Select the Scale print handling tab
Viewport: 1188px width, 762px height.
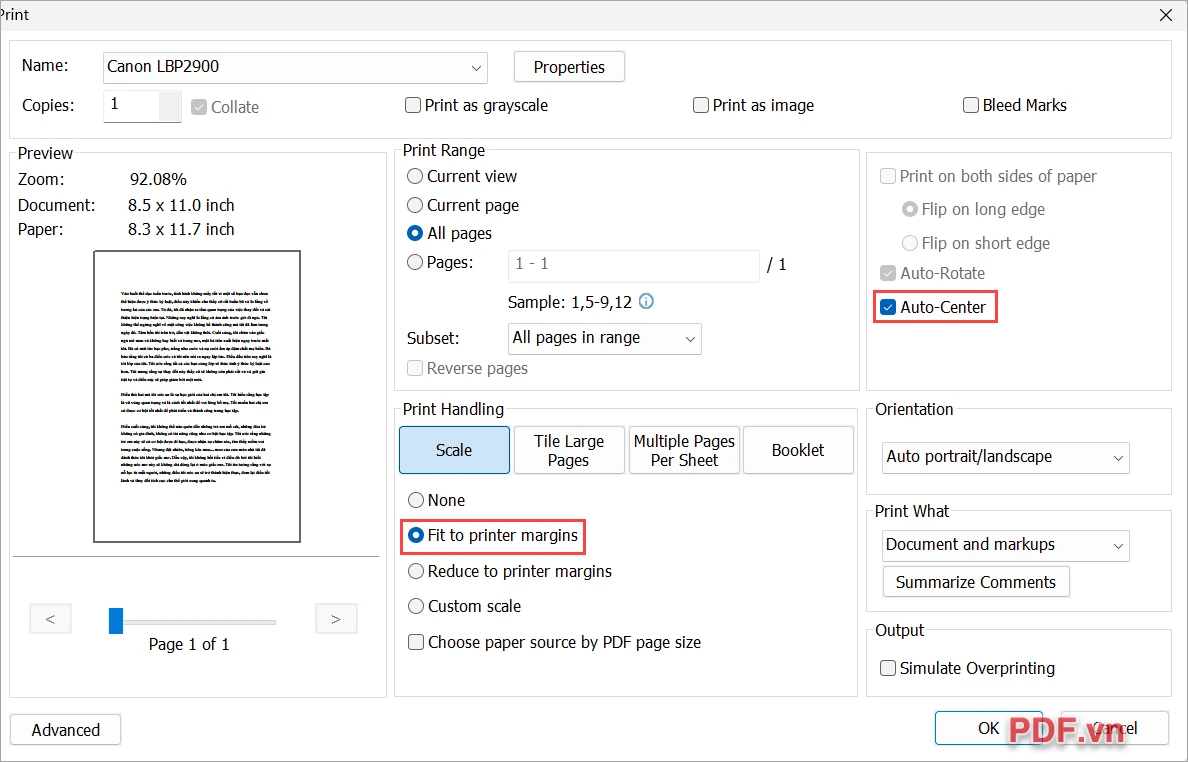click(454, 450)
